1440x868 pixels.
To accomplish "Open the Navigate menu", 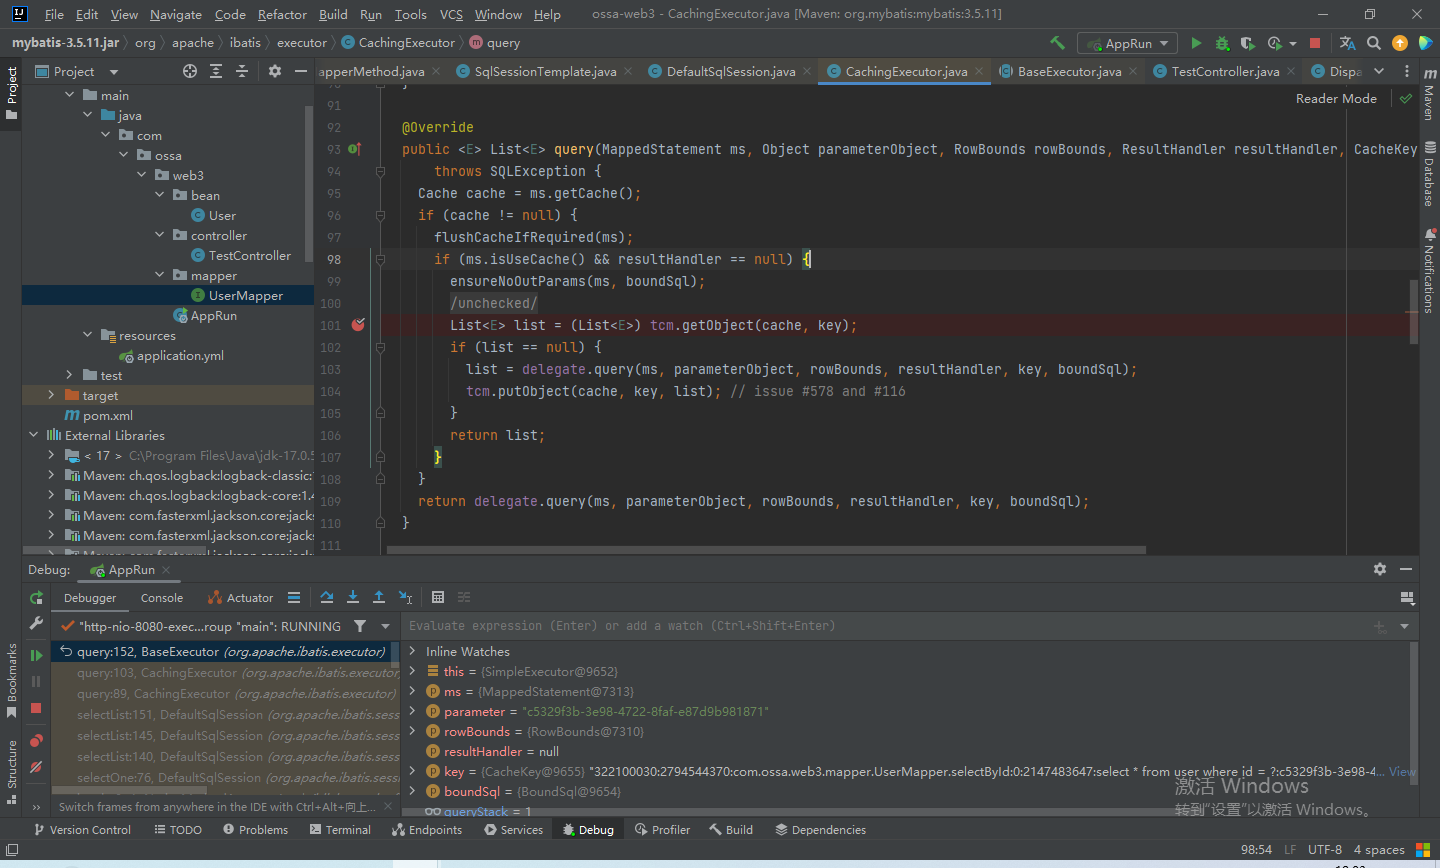I will coord(176,14).
